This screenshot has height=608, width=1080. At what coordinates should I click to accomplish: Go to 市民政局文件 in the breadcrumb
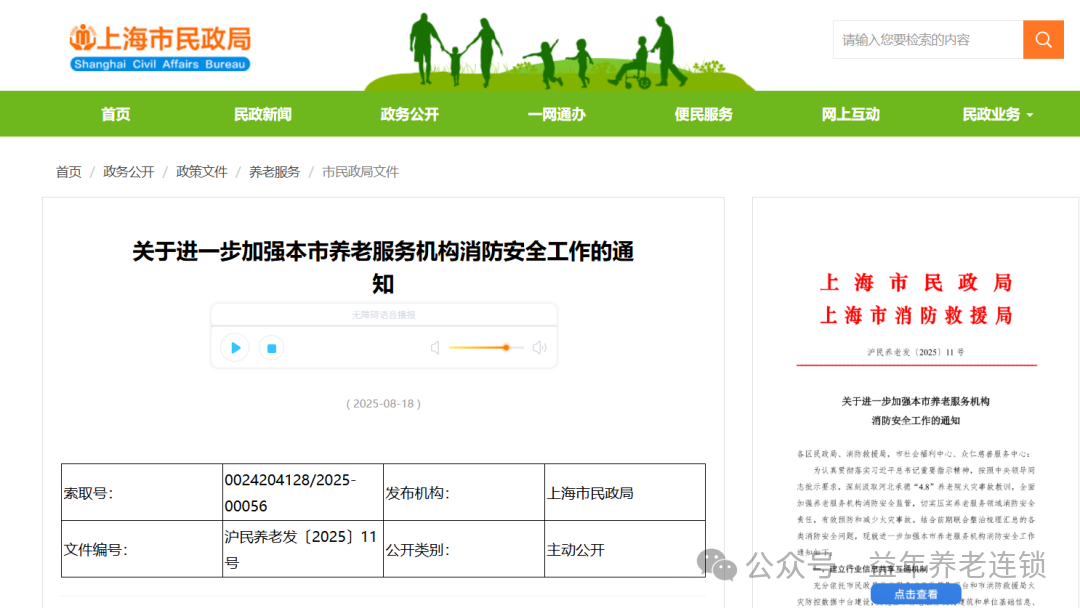click(360, 171)
